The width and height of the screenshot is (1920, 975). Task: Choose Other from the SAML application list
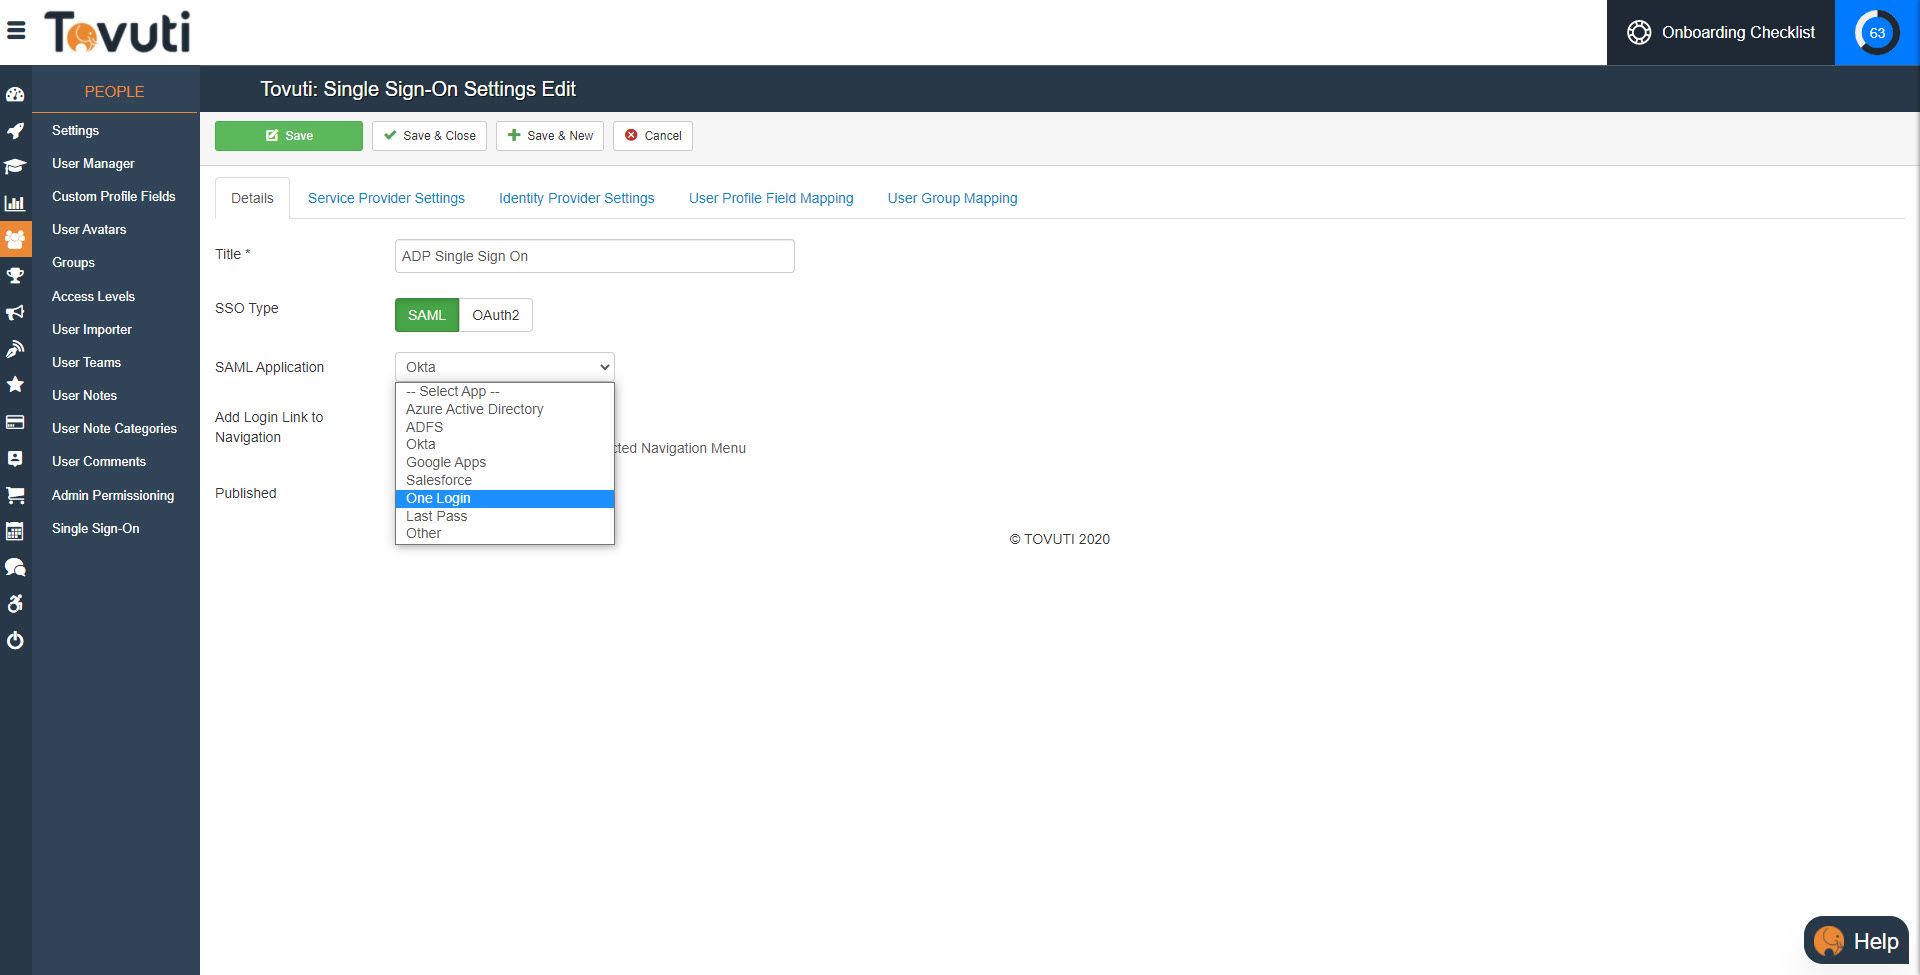click(505, 533)
